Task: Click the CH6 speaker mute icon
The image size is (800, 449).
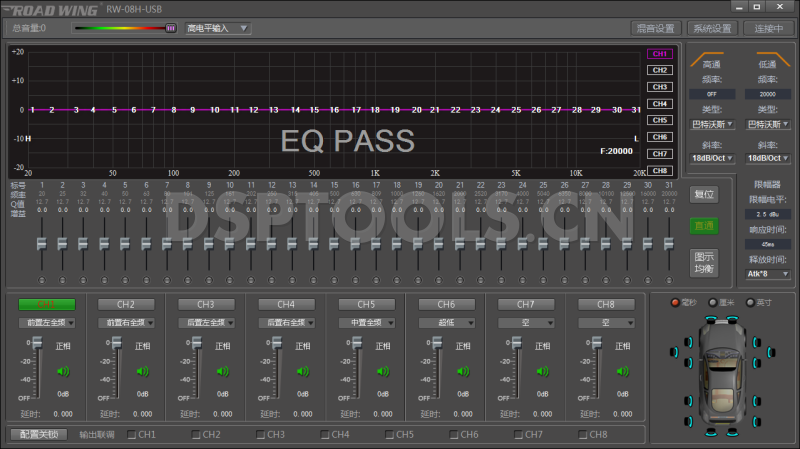Action: coord(462,371)
